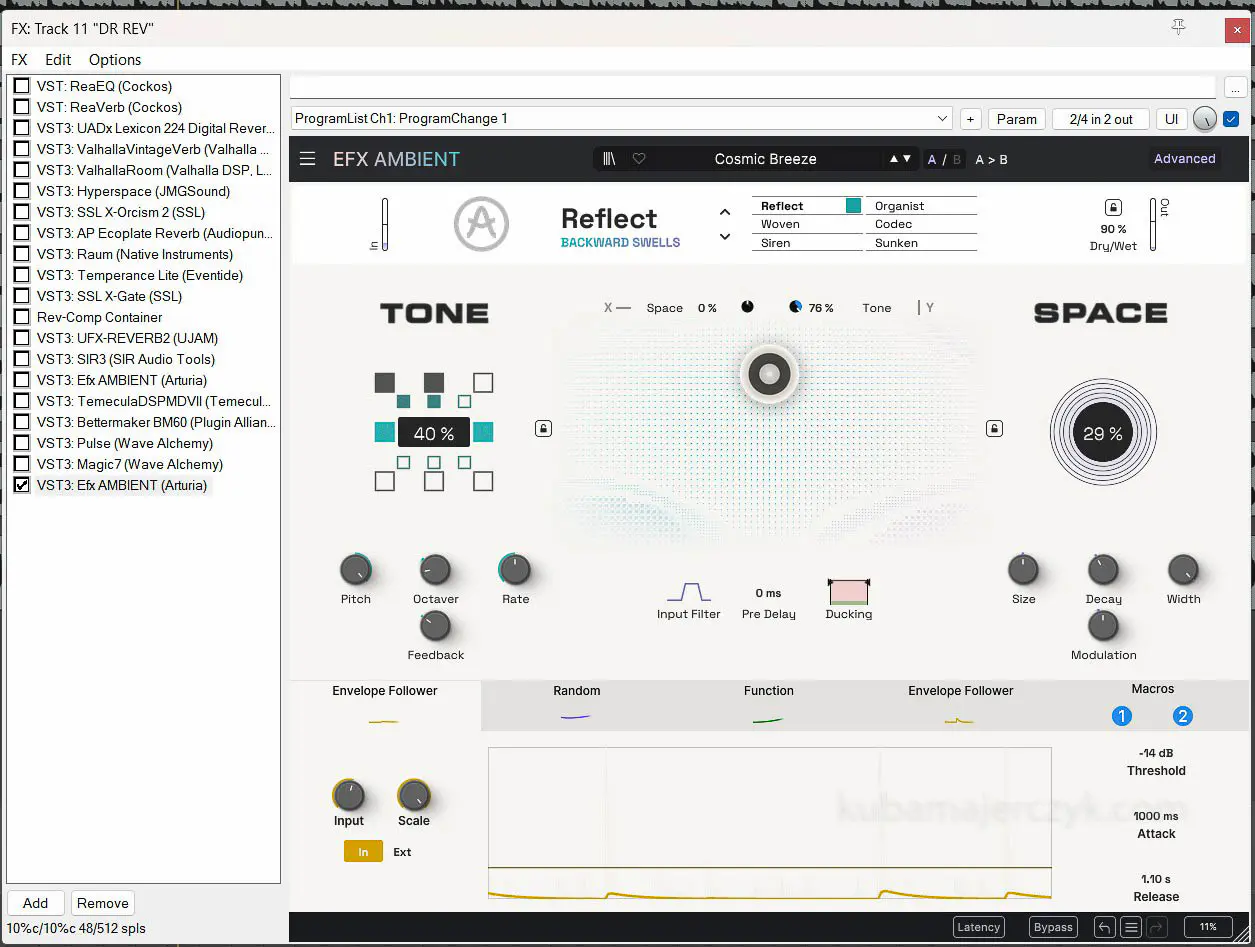Click the Advanced button
The image size is (1255, 947).
[1184, 159]
